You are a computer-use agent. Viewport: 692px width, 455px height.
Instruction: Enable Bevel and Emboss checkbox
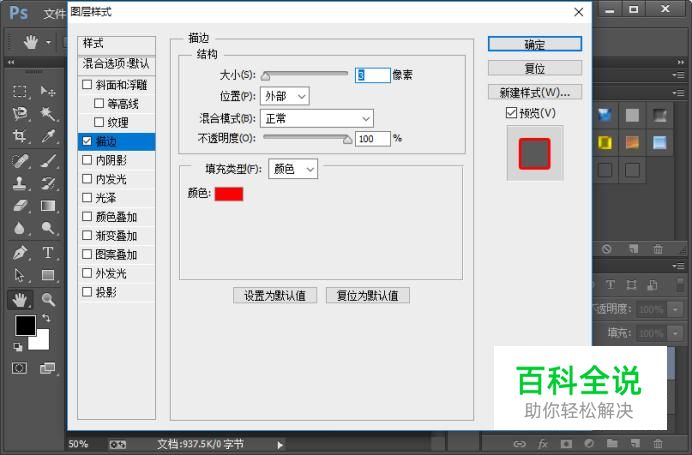[87, 84]
